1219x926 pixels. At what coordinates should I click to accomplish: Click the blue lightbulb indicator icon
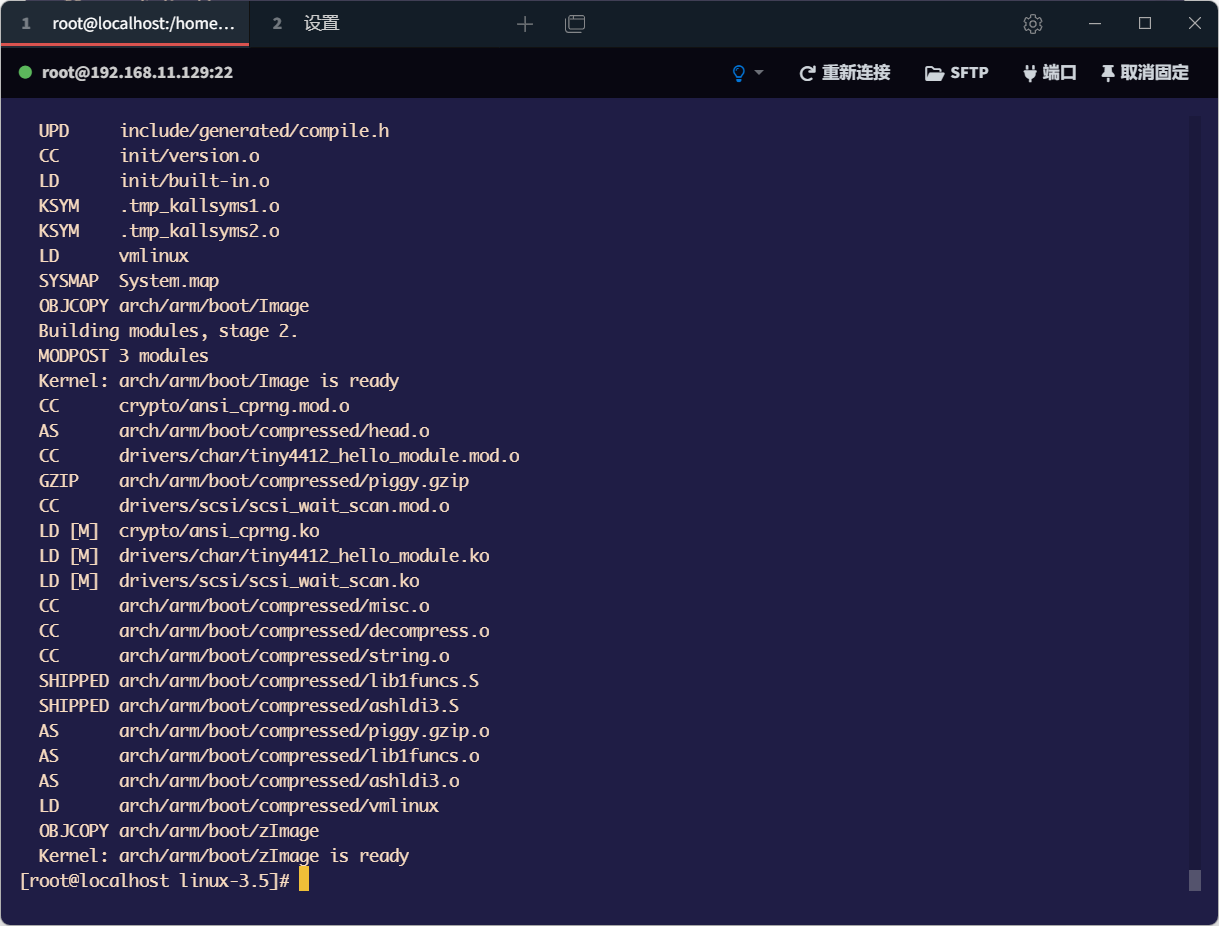pyautogui.click(x=737, y=72)
